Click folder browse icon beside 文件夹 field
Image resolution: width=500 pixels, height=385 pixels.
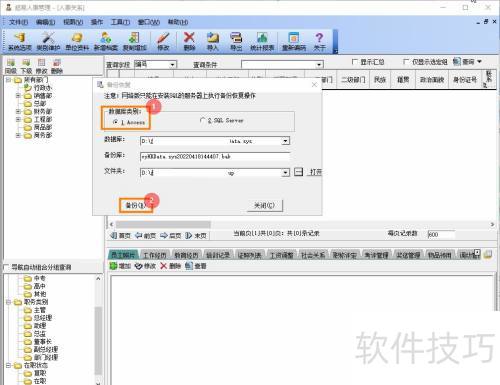click(x=299, y=172)
